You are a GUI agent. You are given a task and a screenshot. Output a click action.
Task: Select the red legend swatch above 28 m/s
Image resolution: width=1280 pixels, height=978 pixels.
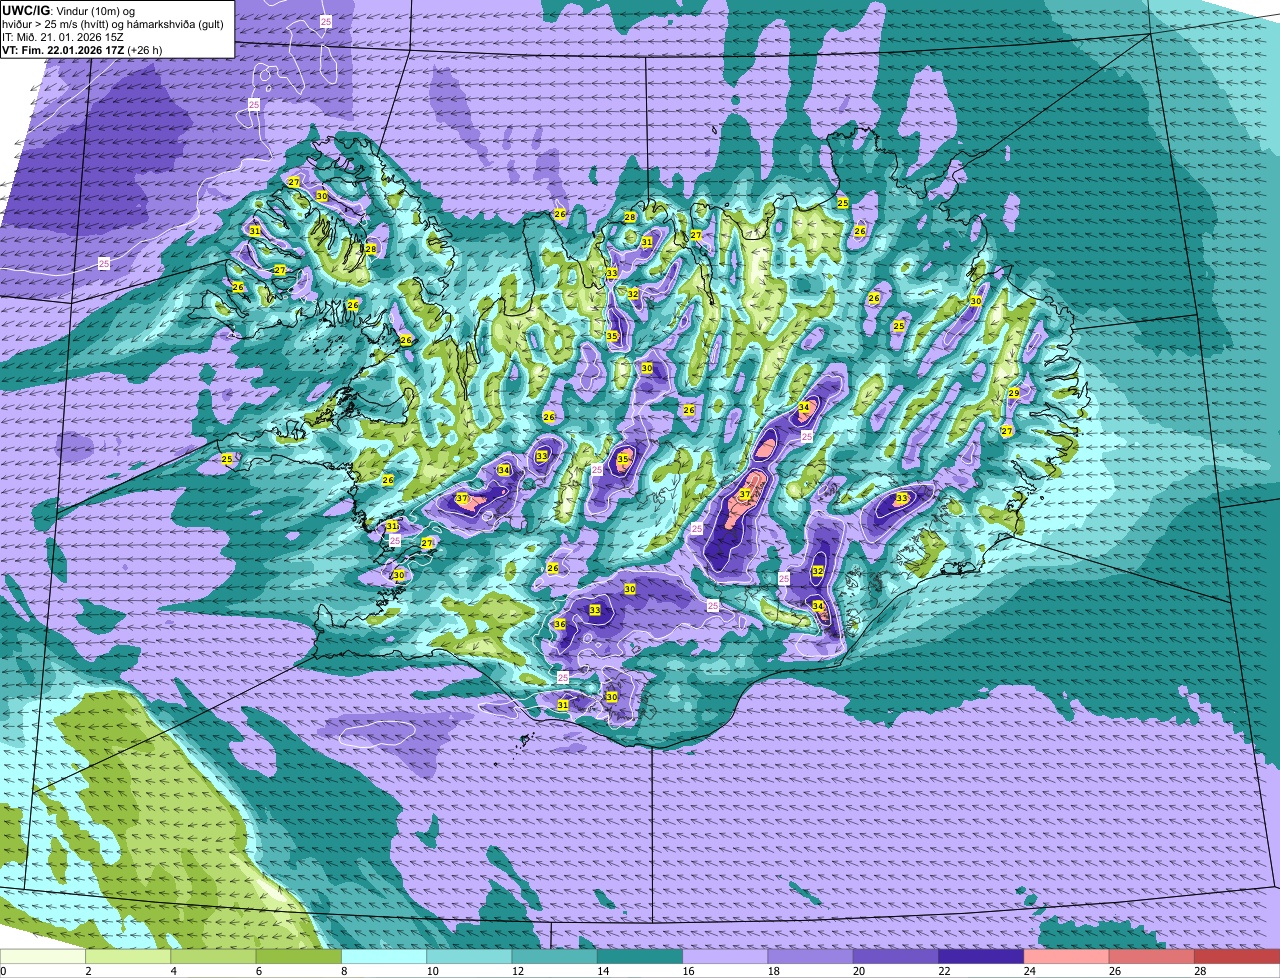(x=1237, y=957)
